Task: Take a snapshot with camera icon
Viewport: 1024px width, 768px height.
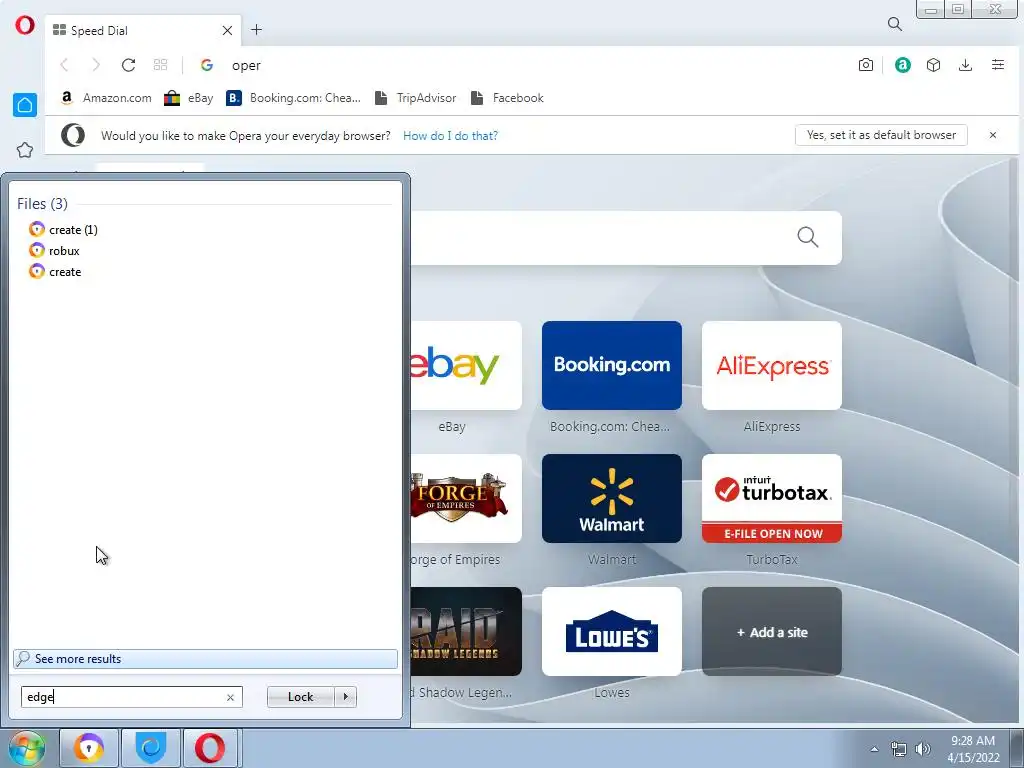Action: tap(865, 65)
